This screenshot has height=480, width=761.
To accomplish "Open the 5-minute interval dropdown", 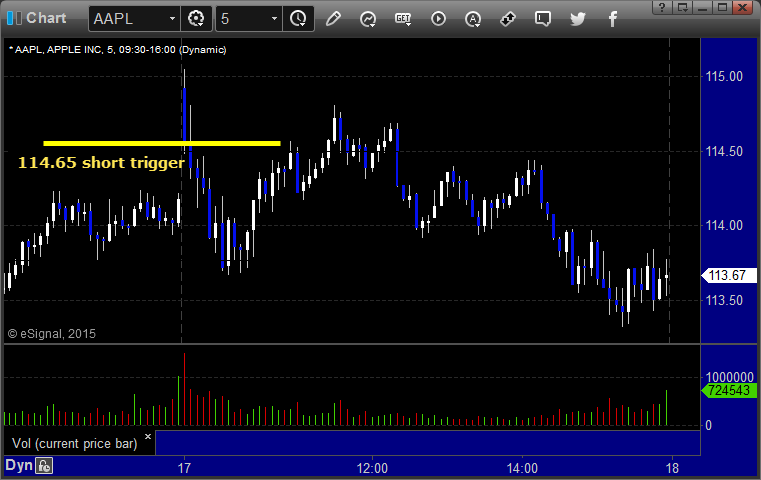I will pos(274,18).
